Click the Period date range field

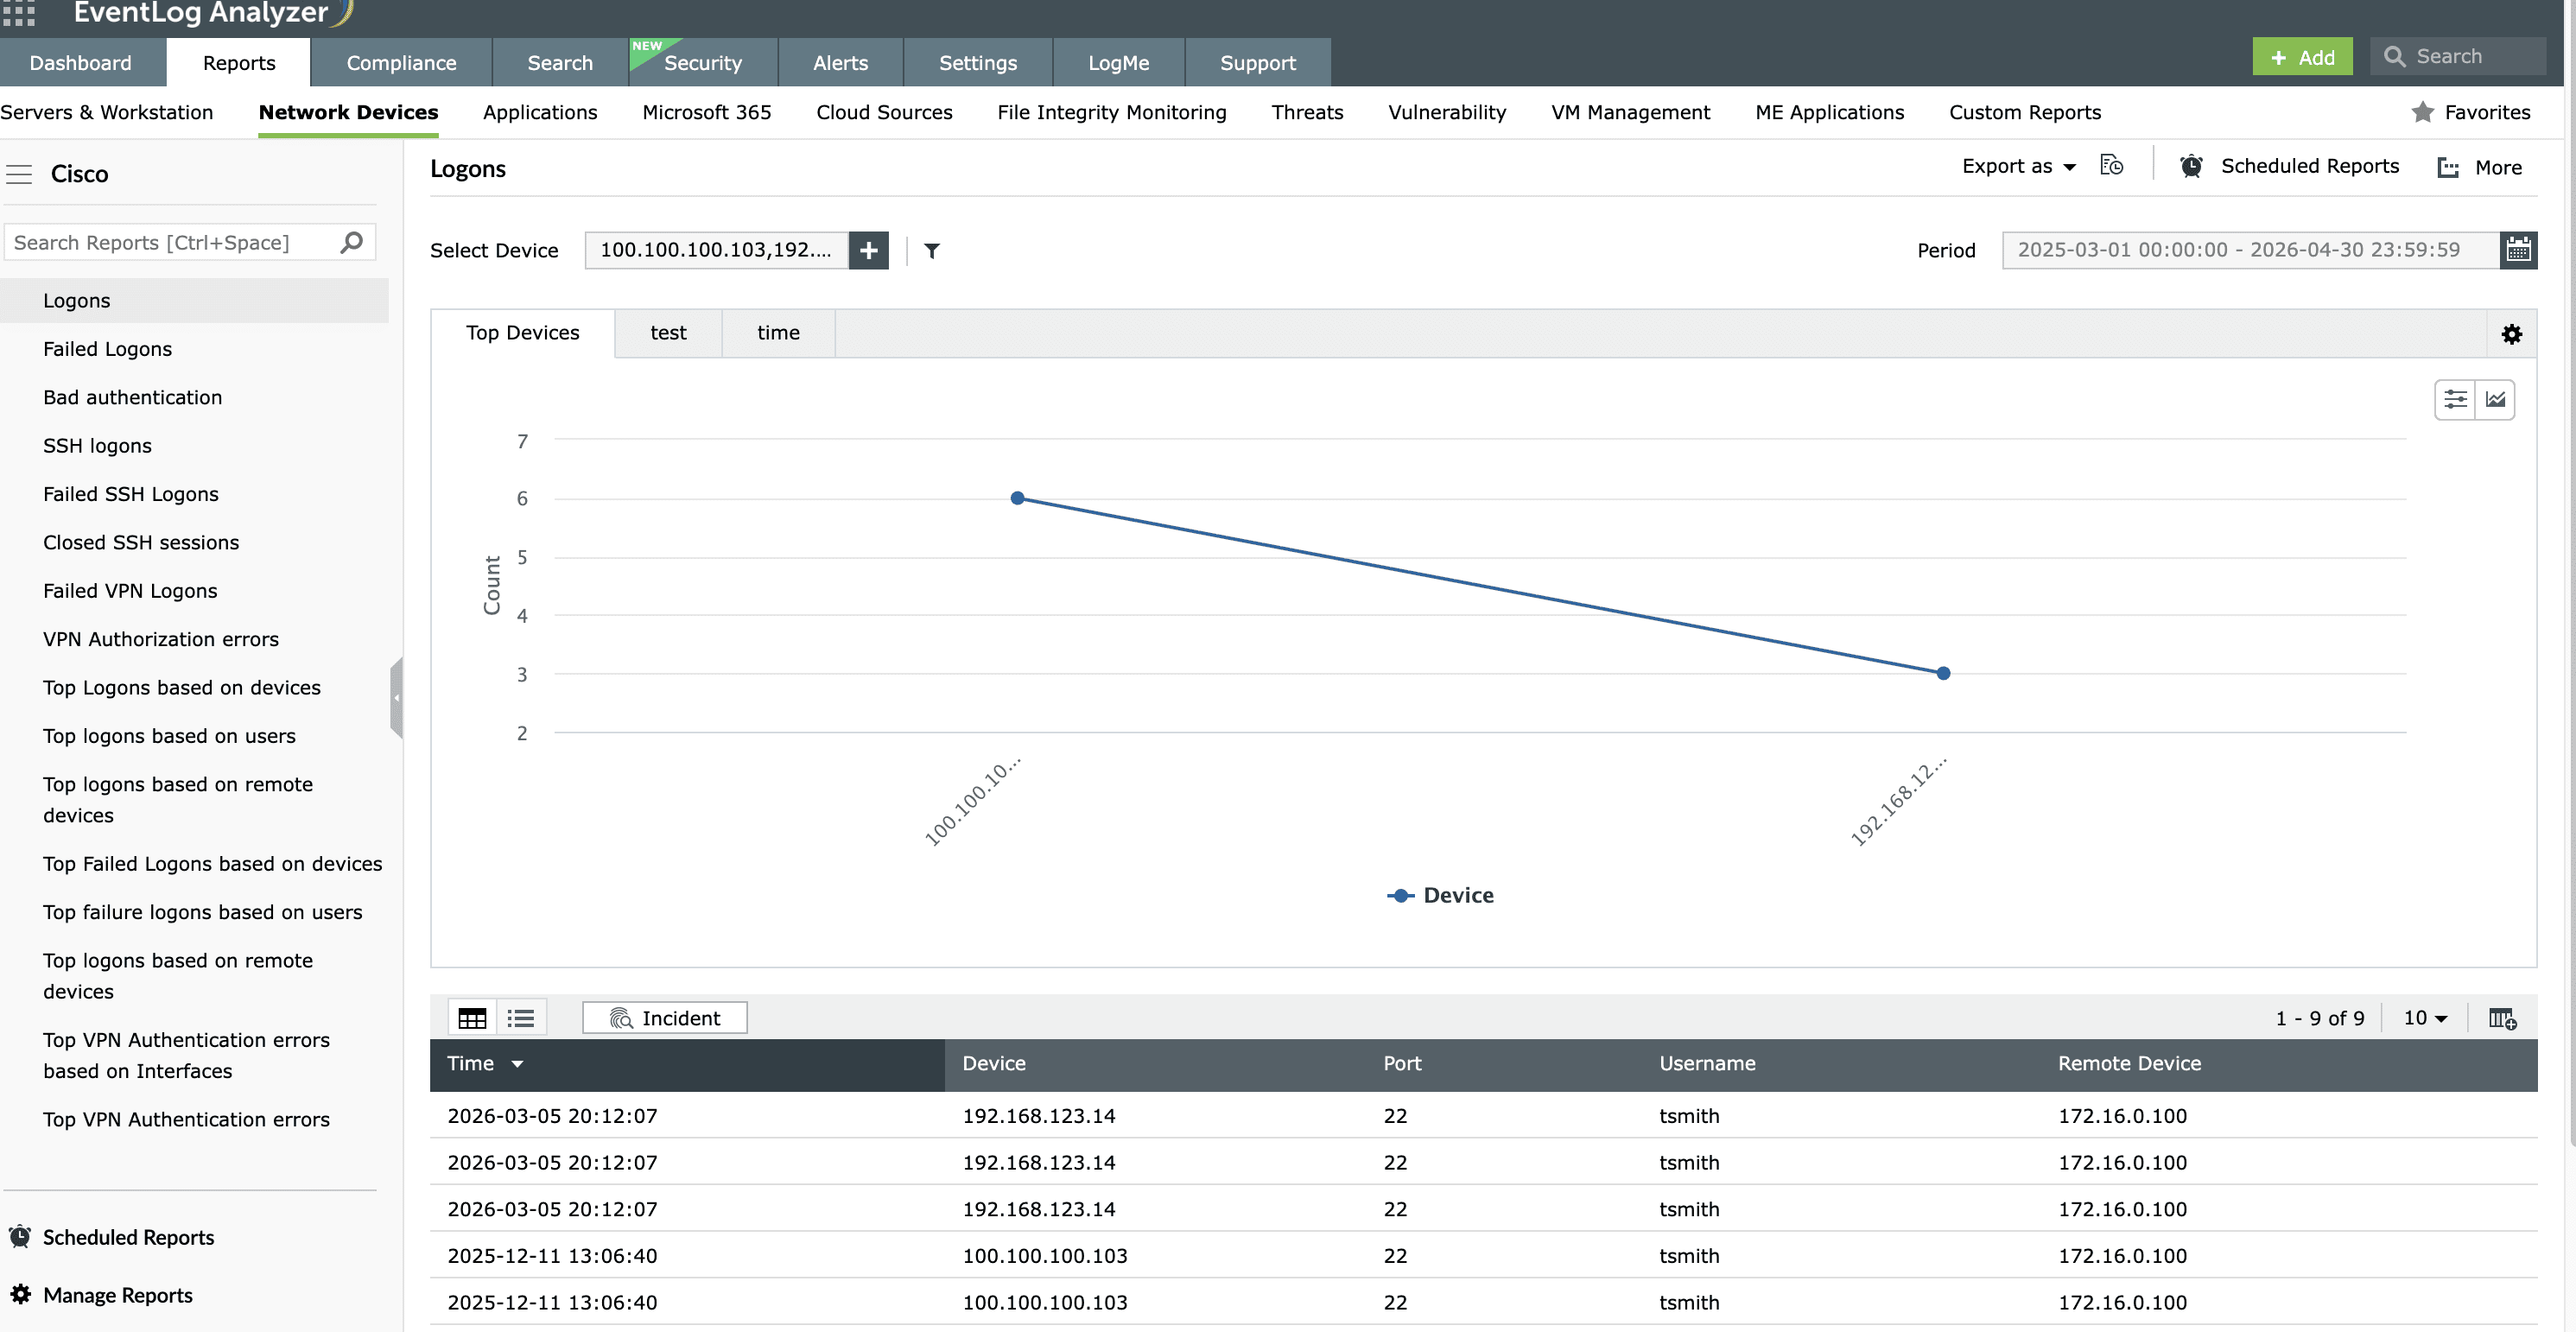click(x=2250, y=250)
